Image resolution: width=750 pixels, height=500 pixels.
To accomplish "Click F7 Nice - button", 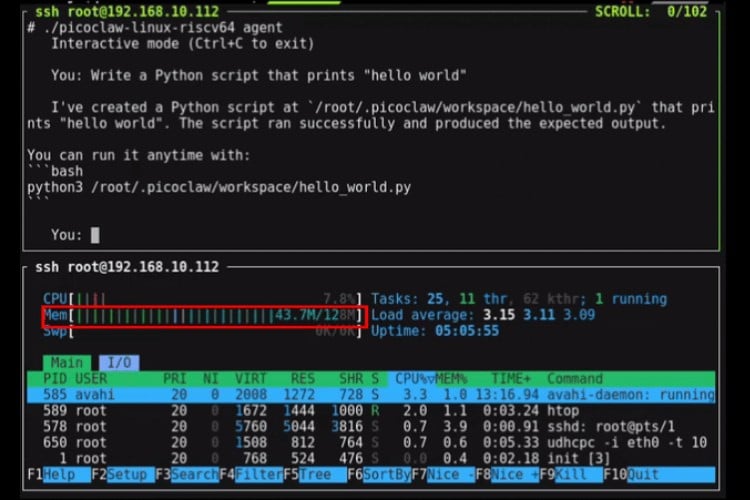I will coord(443,474).
